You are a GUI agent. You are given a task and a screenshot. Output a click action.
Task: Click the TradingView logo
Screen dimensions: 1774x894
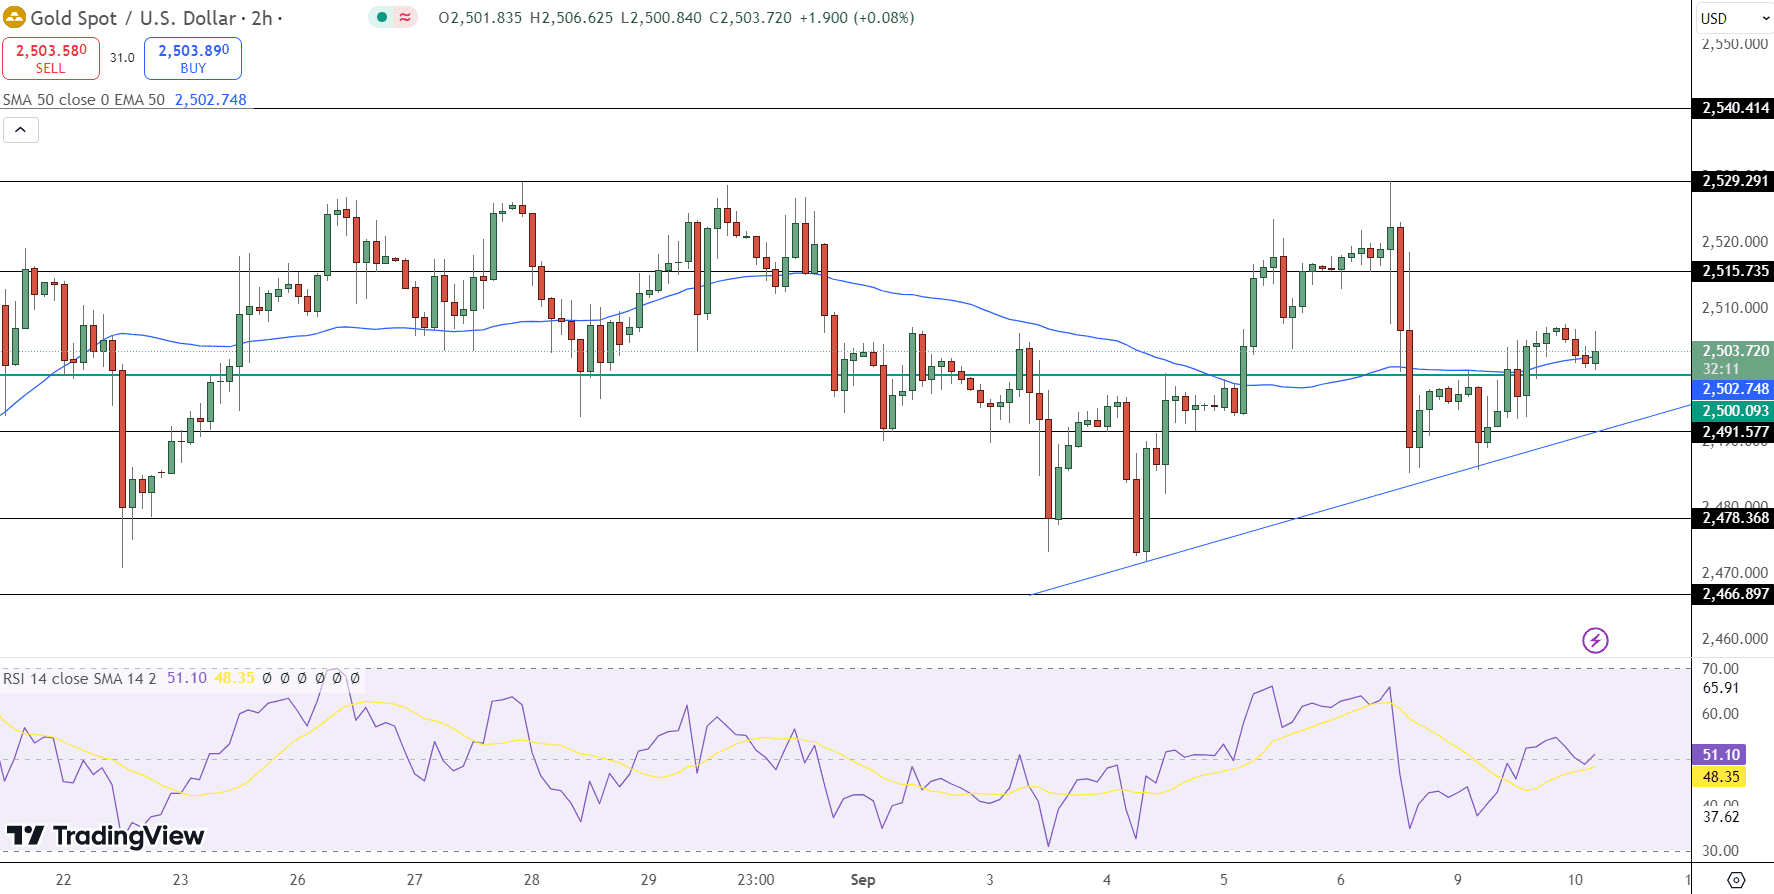coord(105,836)
